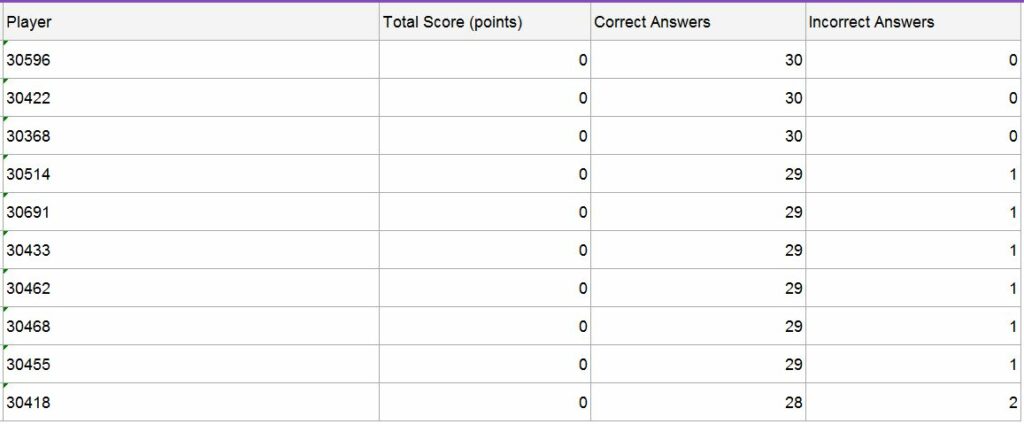Select the Total Score (points) header cell
Screen dimensions: 1024x424
click(485, 22)
